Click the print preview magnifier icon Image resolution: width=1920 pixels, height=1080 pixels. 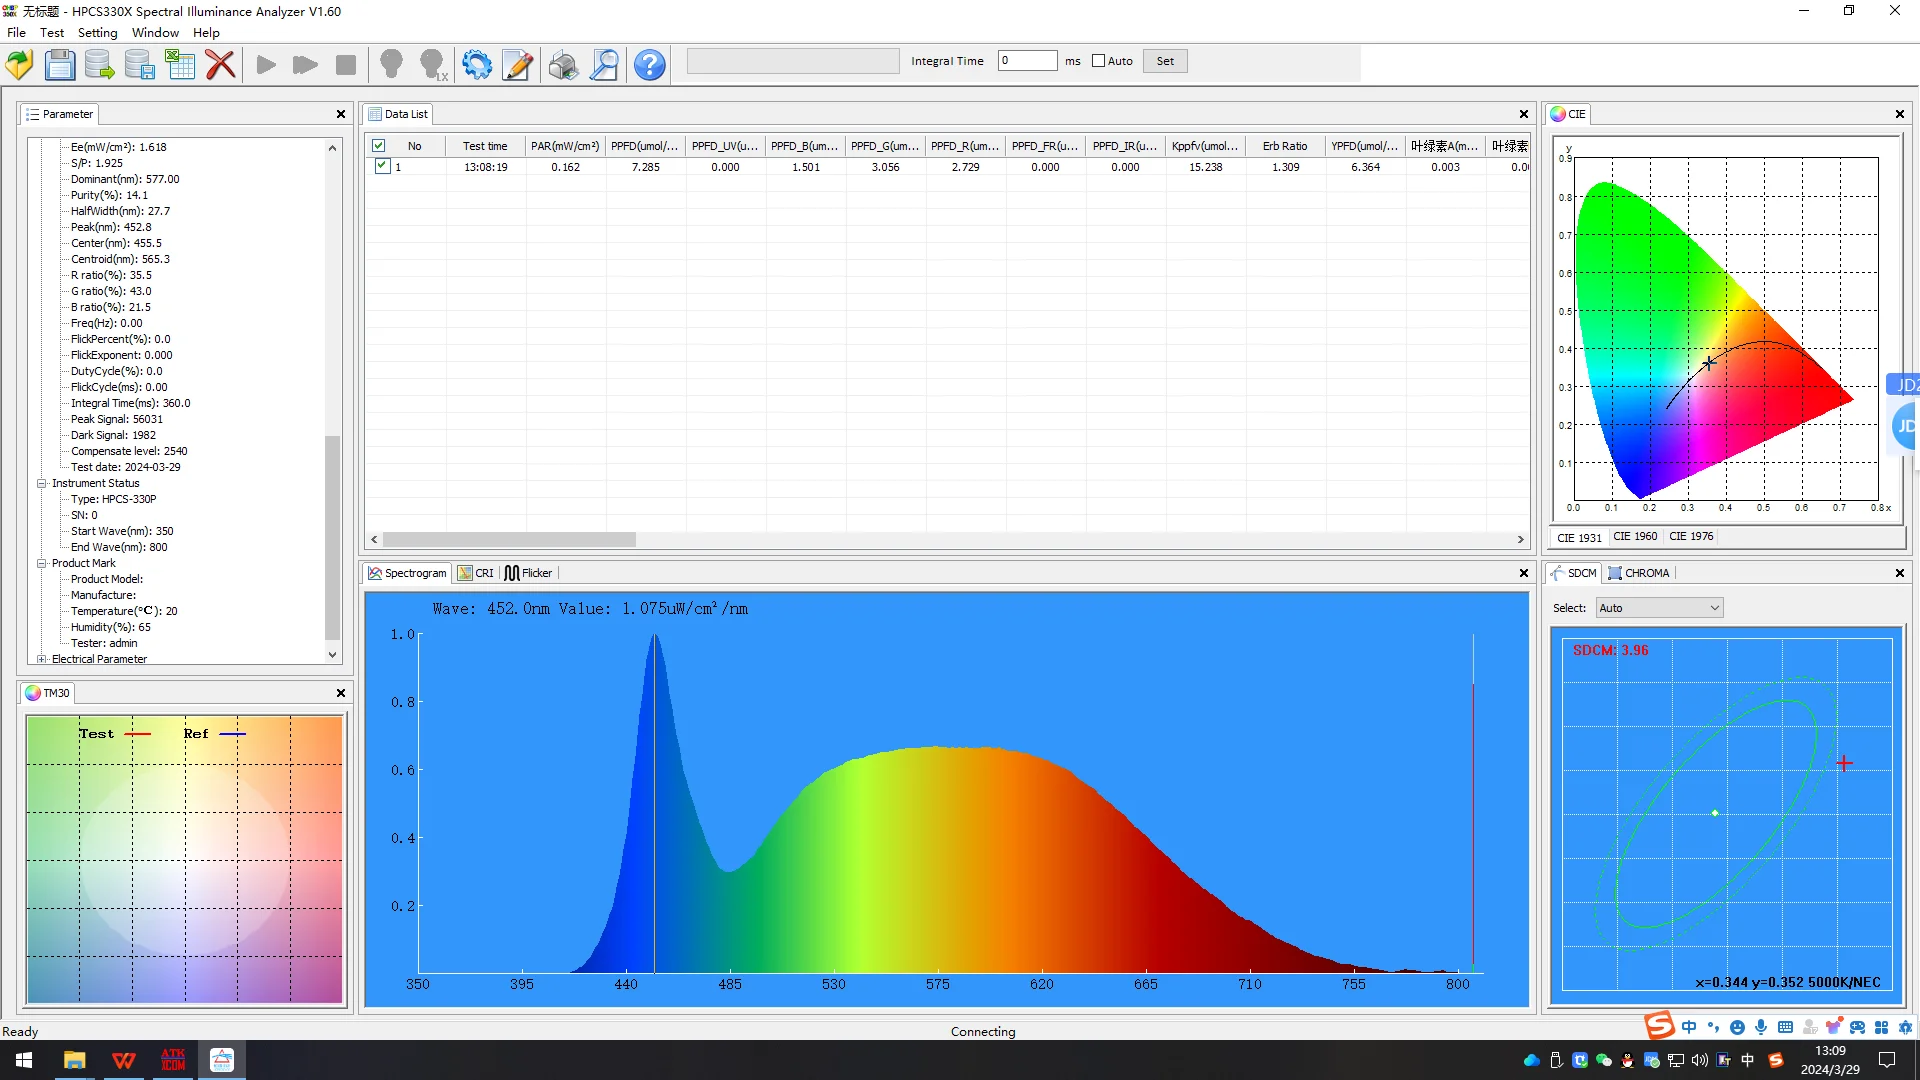[604, 65]
